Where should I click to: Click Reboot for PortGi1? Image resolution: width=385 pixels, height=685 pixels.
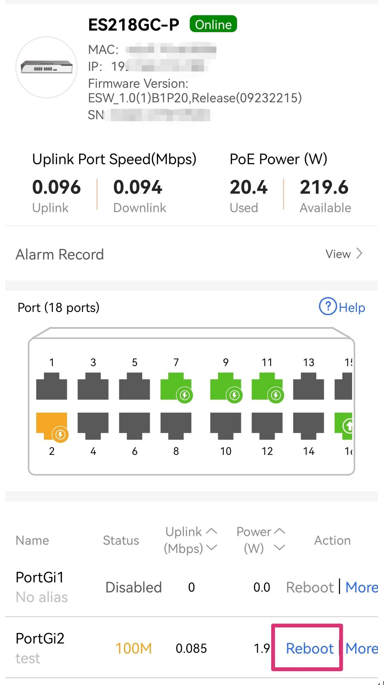coord(310,587)
